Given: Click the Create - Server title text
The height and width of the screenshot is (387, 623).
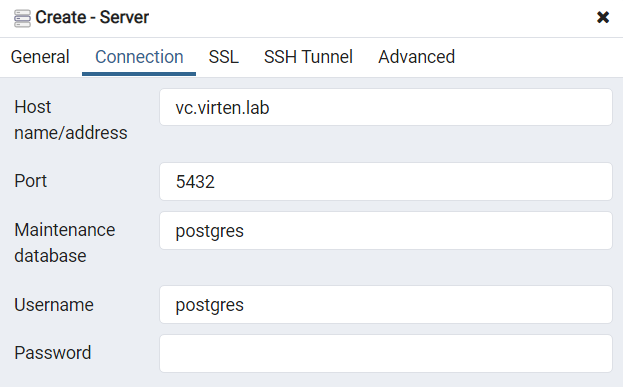Looking at the screenshot, I should coord(92,17).
